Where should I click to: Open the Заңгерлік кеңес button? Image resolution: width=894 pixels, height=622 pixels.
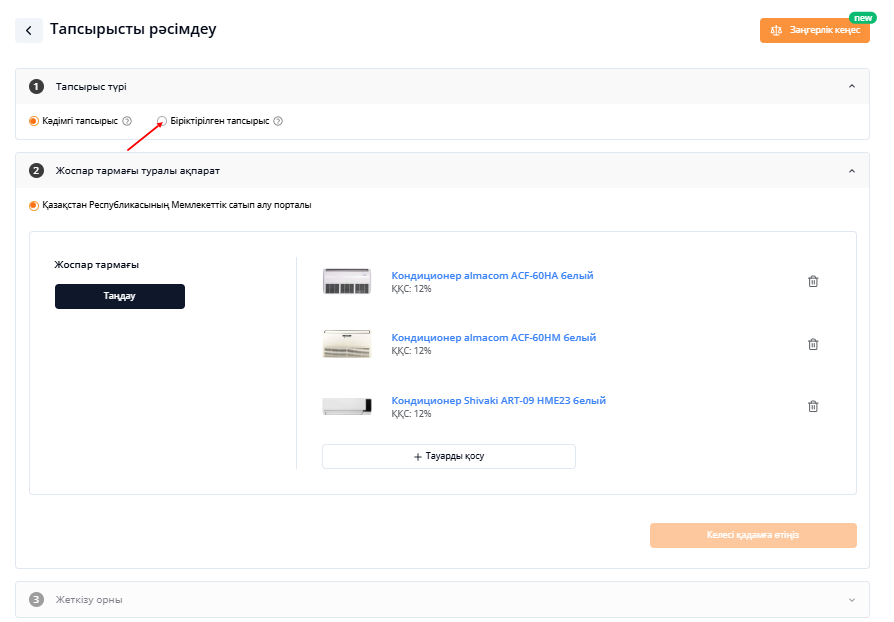click(x=814, y=30)
